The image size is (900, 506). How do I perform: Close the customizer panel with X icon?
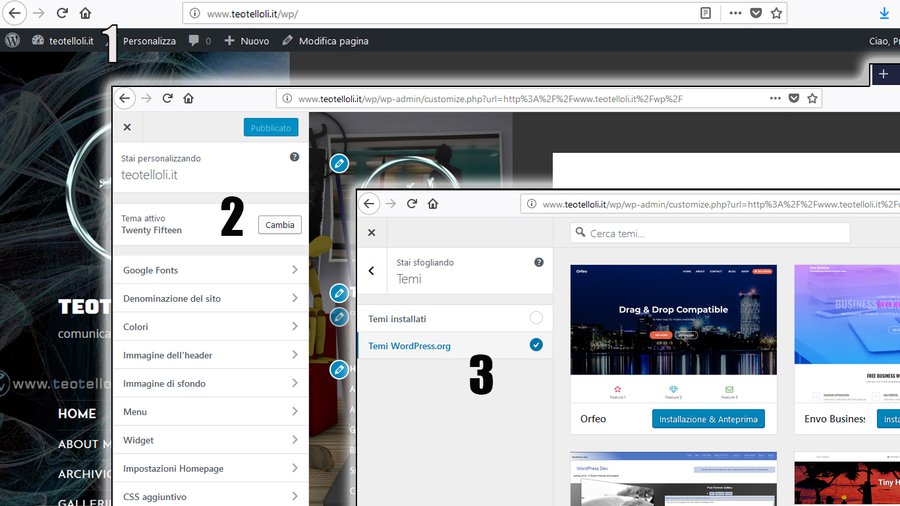pyautogui.click(x=127, y=127)
